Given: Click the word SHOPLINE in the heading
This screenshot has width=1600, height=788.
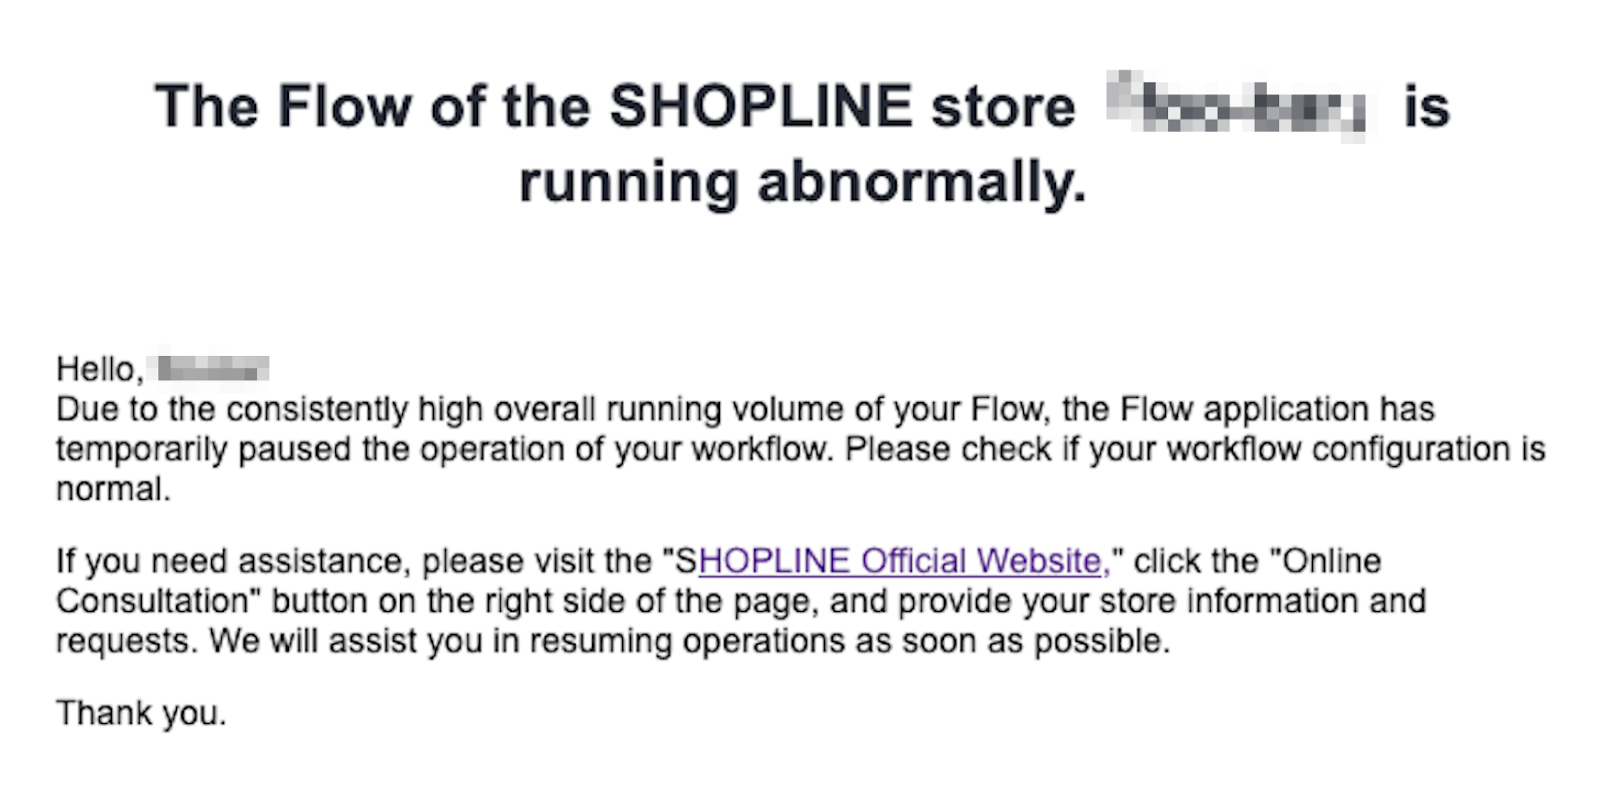Looking at the screenshot, I should click(x=761, y=106).
